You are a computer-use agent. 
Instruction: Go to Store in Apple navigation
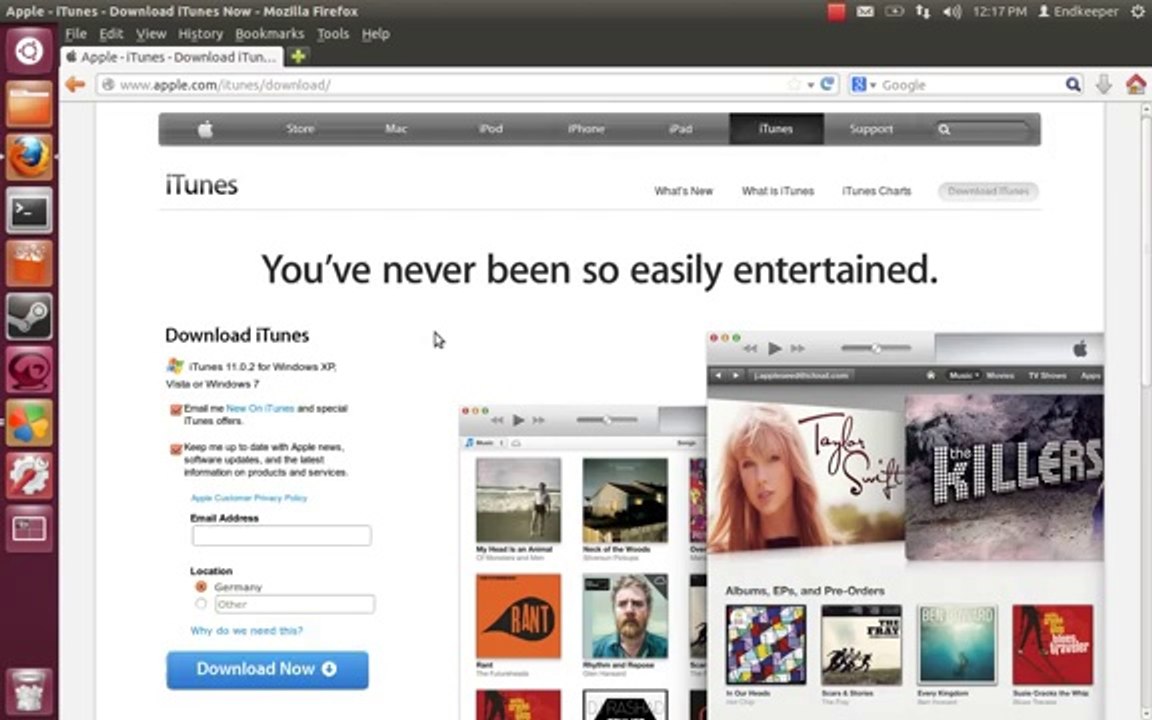click(300, 129)
